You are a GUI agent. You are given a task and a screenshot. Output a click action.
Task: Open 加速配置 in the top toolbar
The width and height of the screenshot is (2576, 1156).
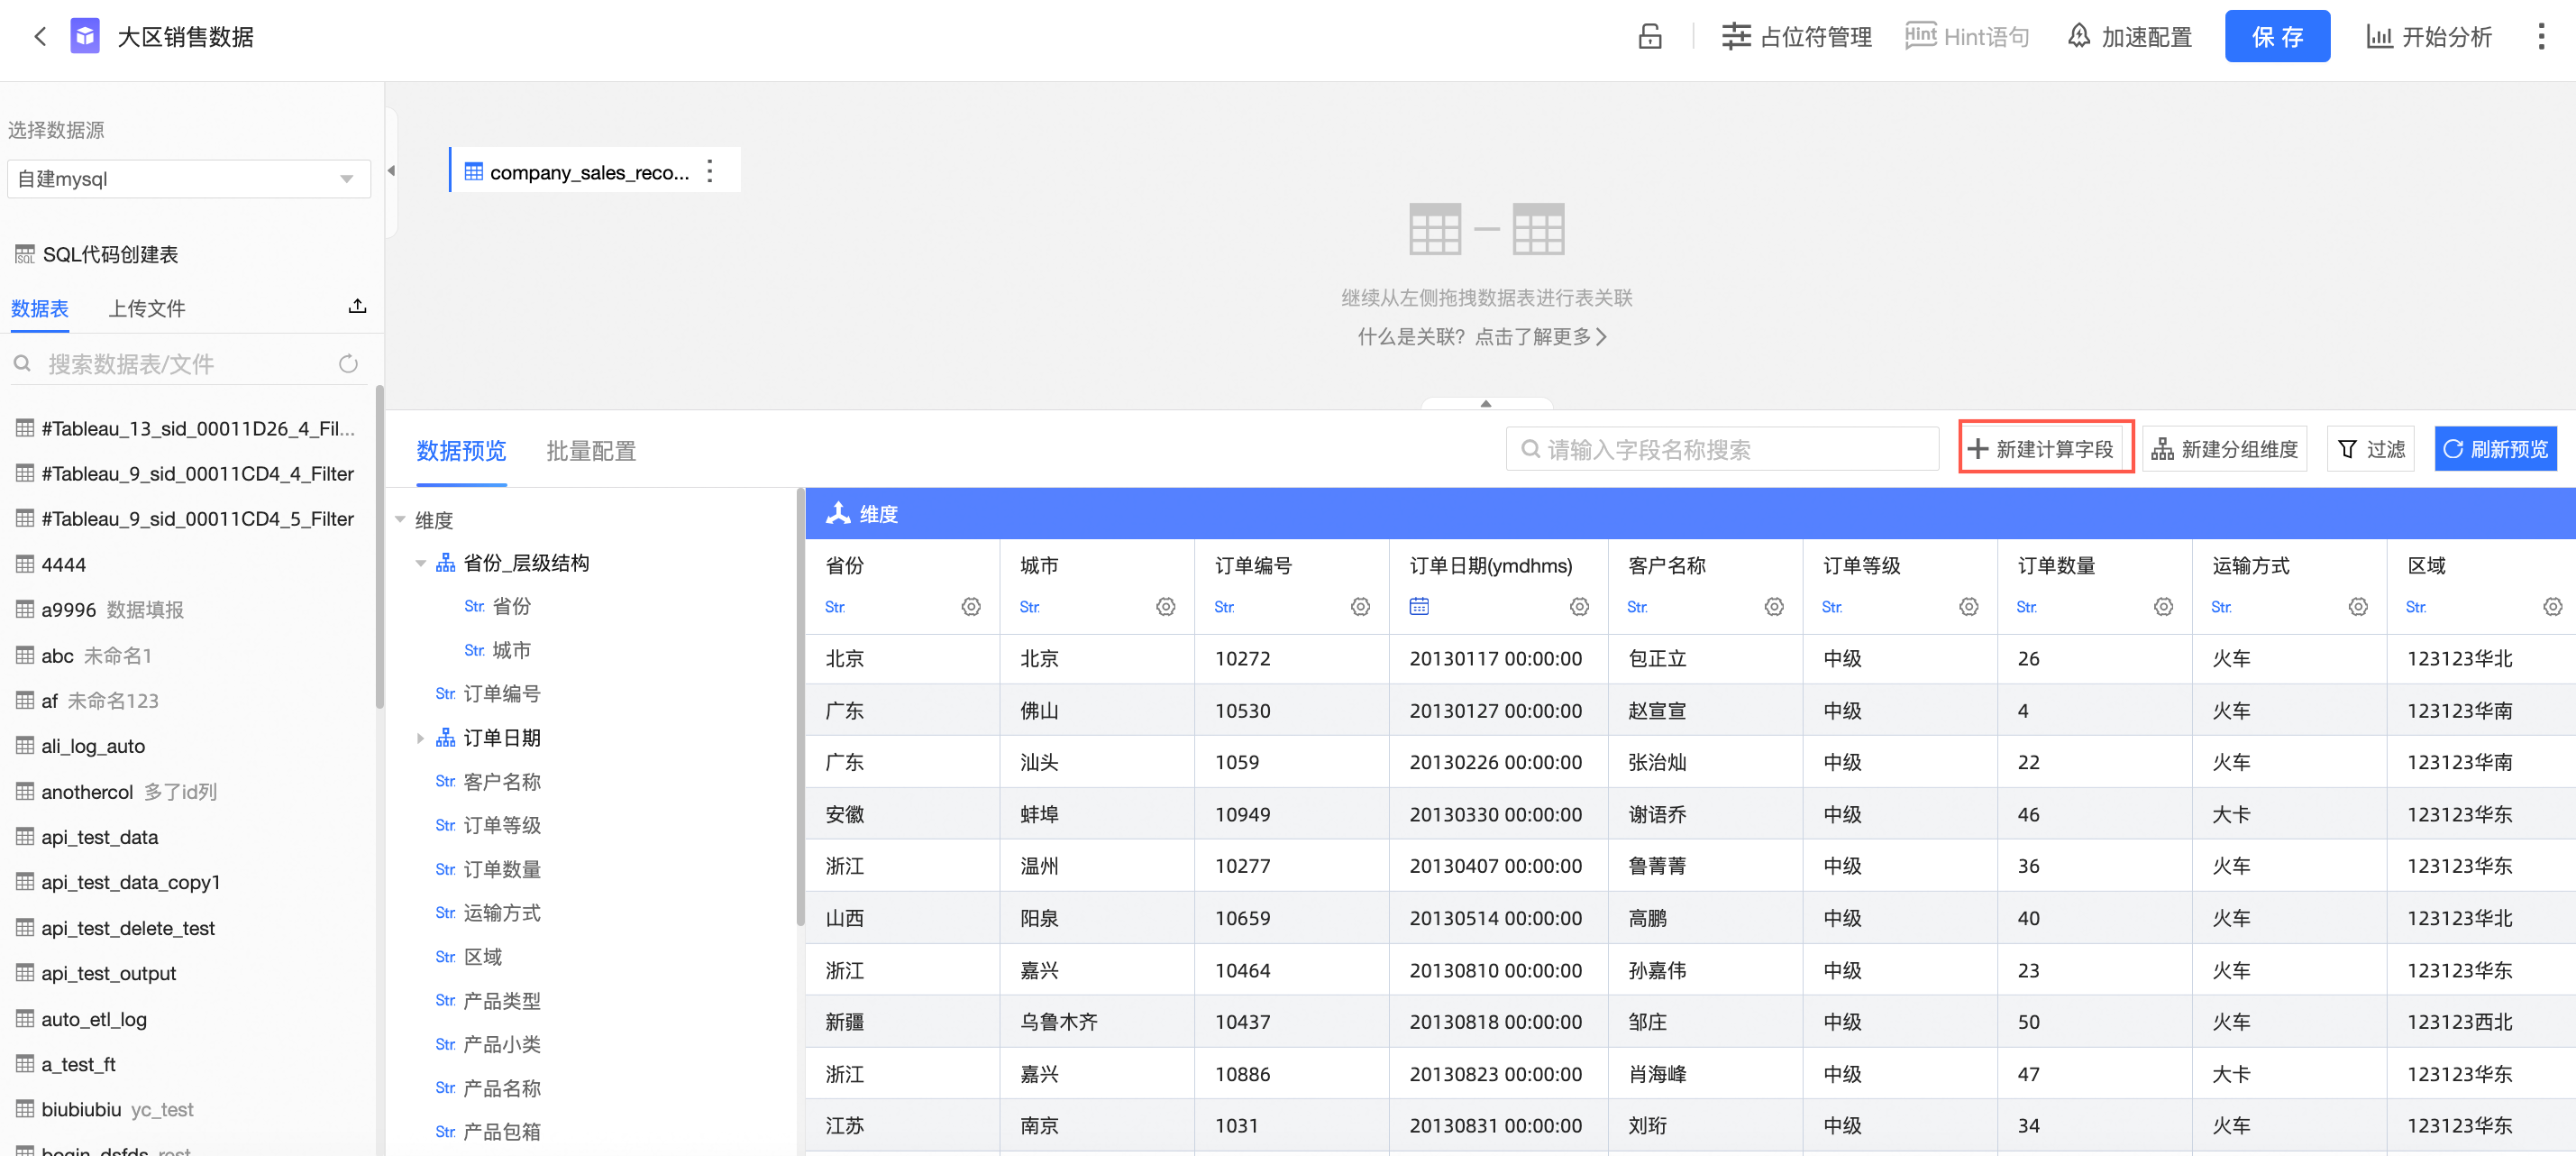(x=2130, y=37)
